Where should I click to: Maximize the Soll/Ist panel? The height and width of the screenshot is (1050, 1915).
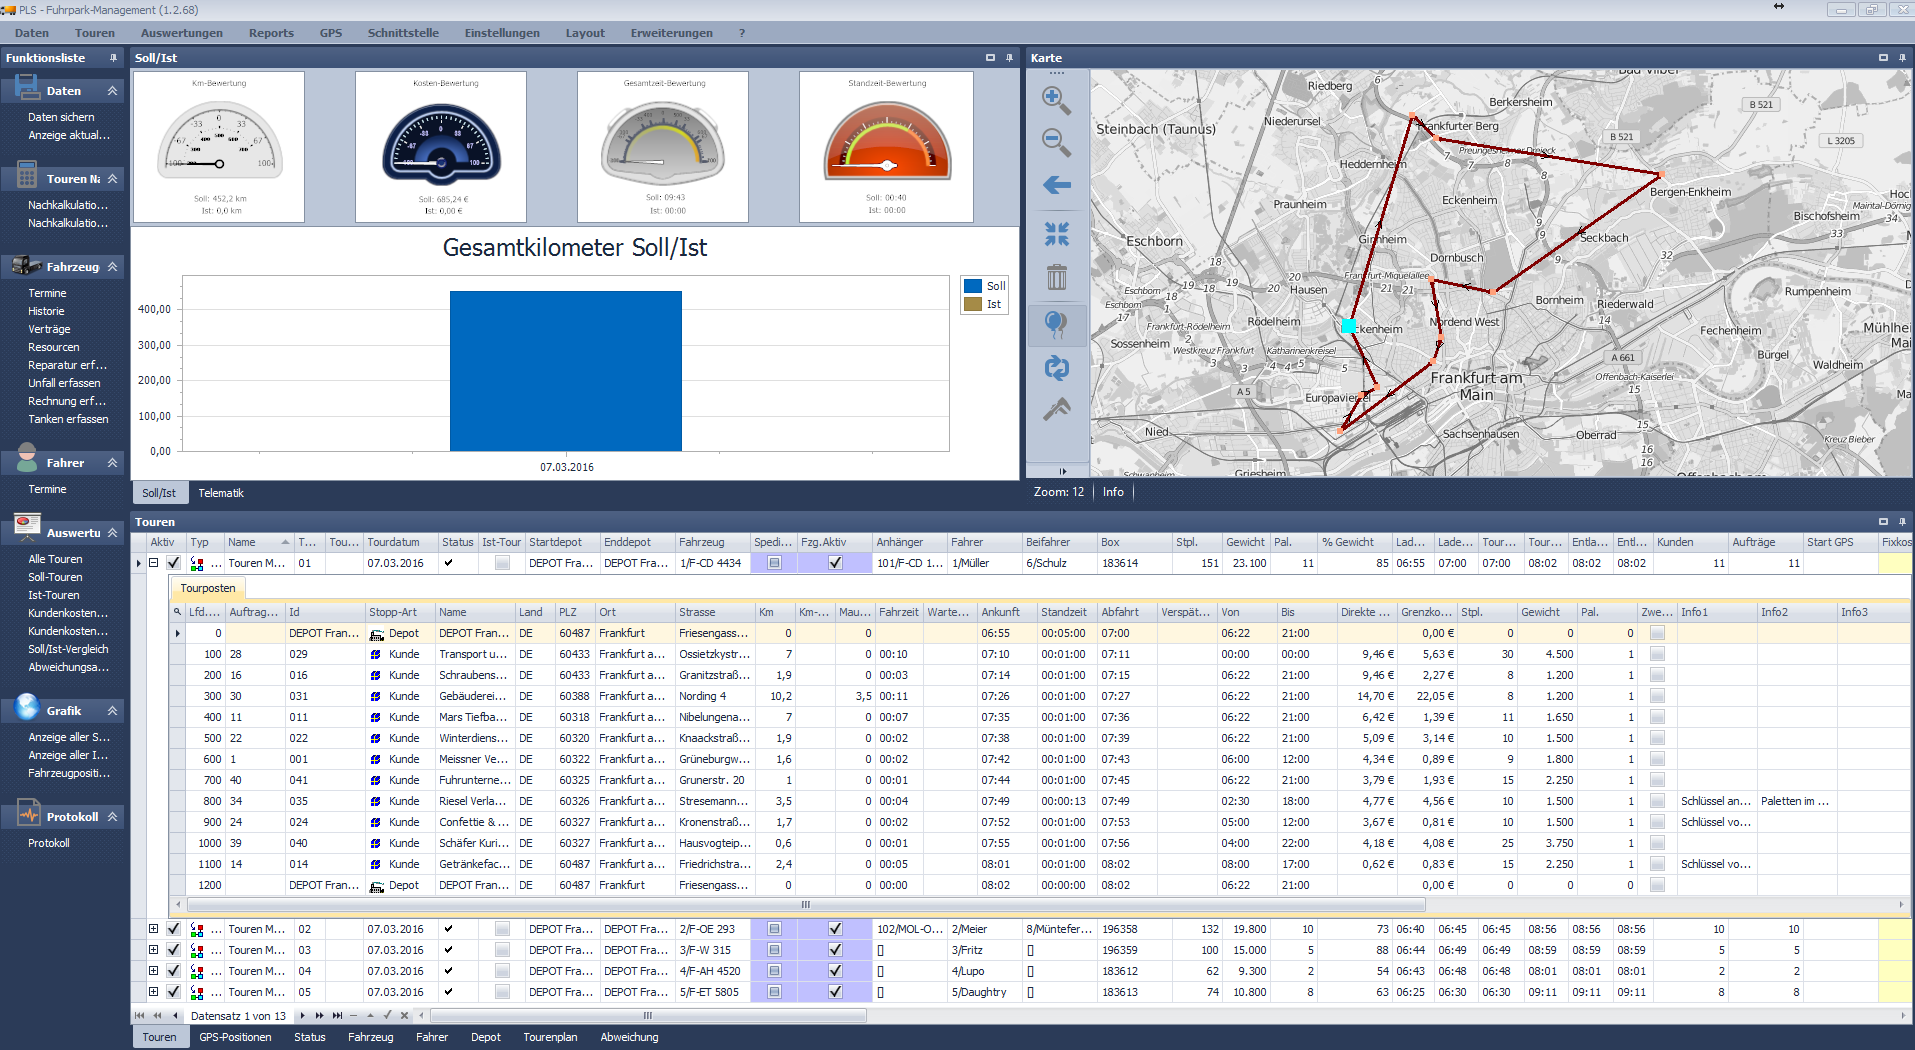point(990,58)
